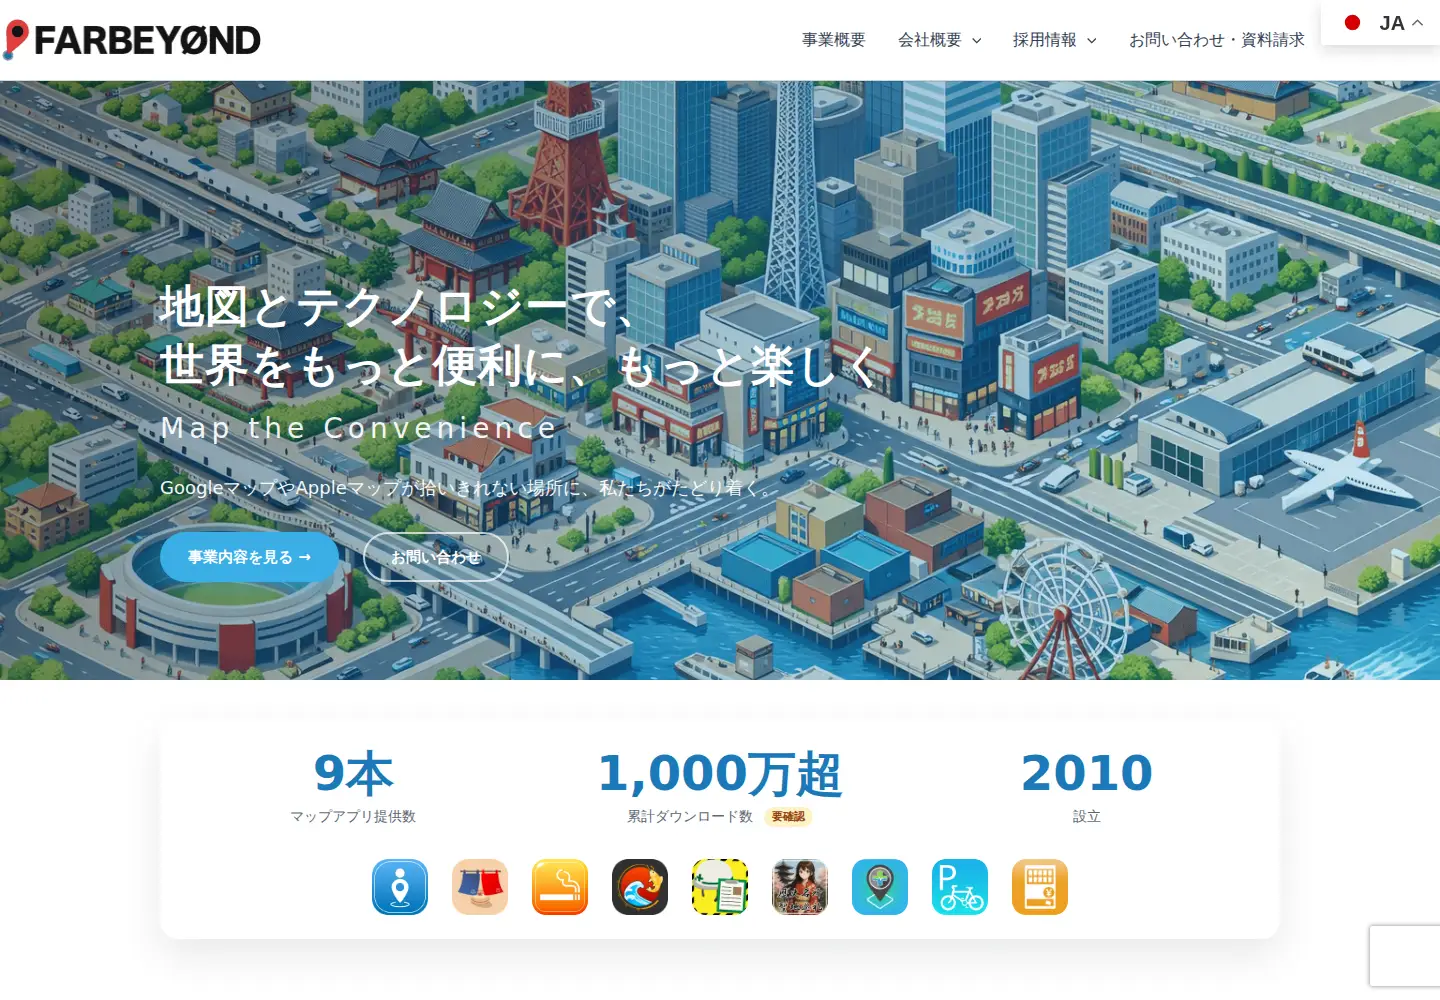
Task: Open the blue person-pin map app icon
Action: pyautogui.click(x=400, y=887)
